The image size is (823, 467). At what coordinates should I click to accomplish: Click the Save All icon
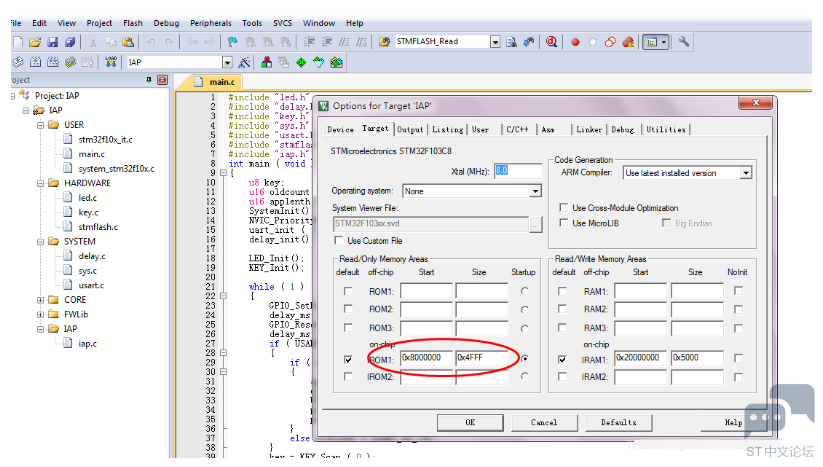point(70,42)
